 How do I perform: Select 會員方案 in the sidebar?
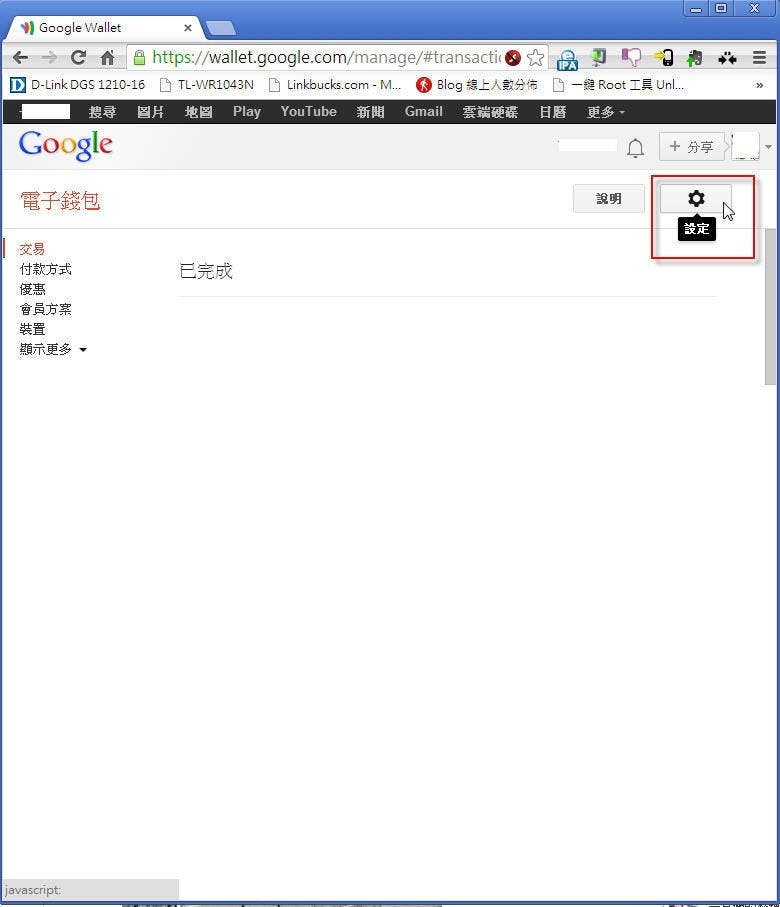point(45,309)
